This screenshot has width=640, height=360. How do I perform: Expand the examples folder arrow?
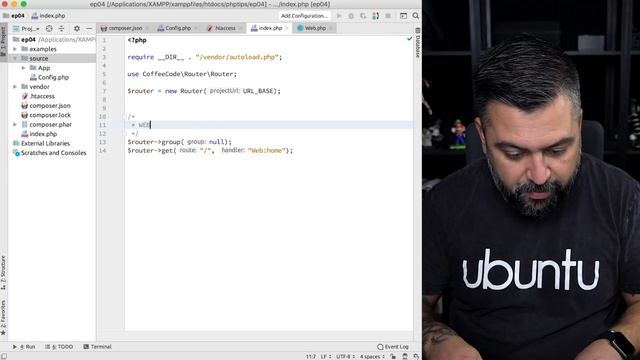pyautogui.click(x=16, y=49)
